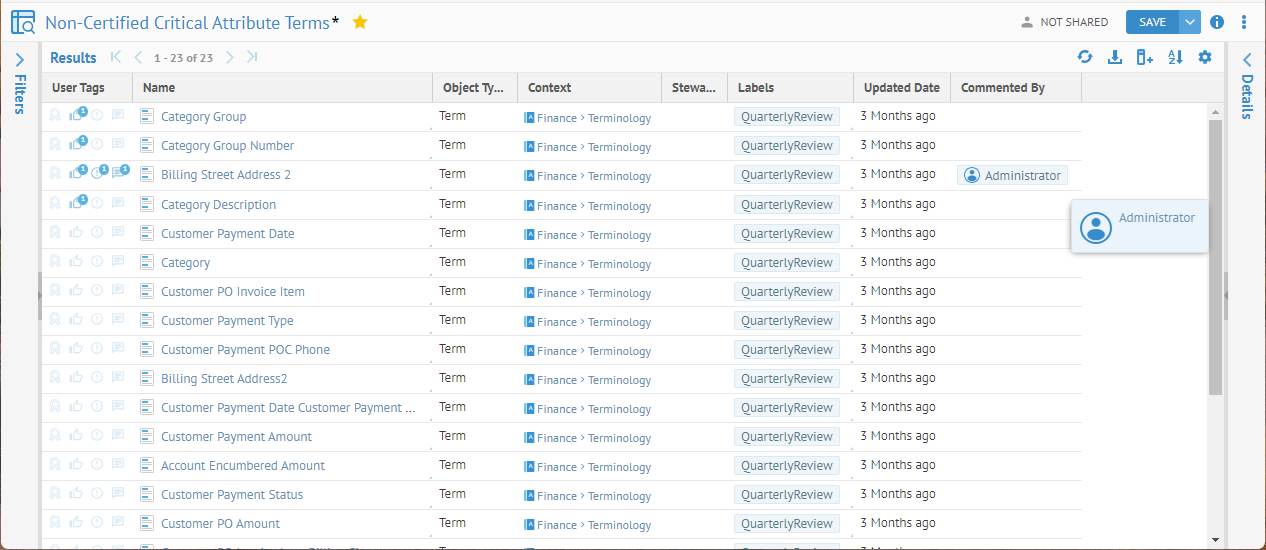
Task: Toggle the certification ribbon on Customer Payment Date
Action: click(55, 233)
